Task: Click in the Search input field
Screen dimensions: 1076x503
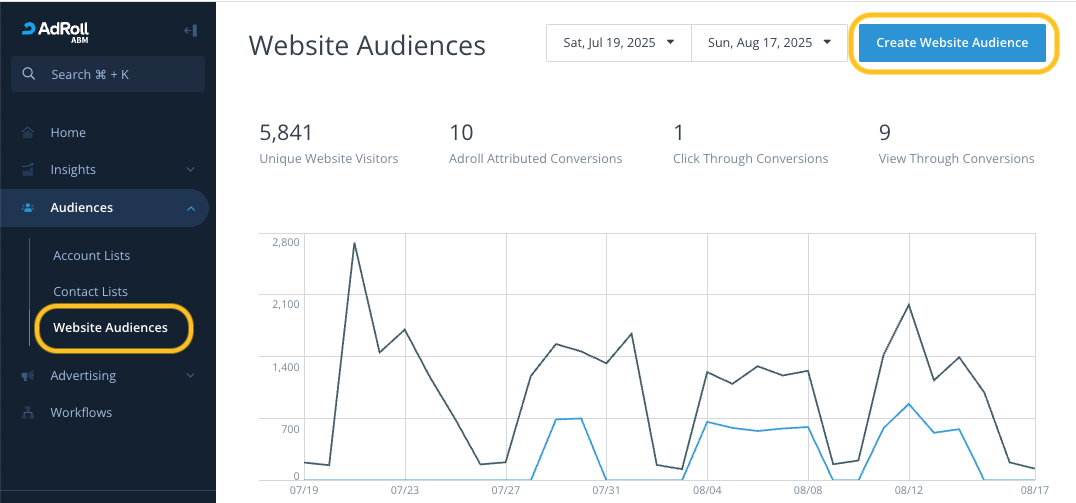Action: pyautogui.click(x=120, y=74)
